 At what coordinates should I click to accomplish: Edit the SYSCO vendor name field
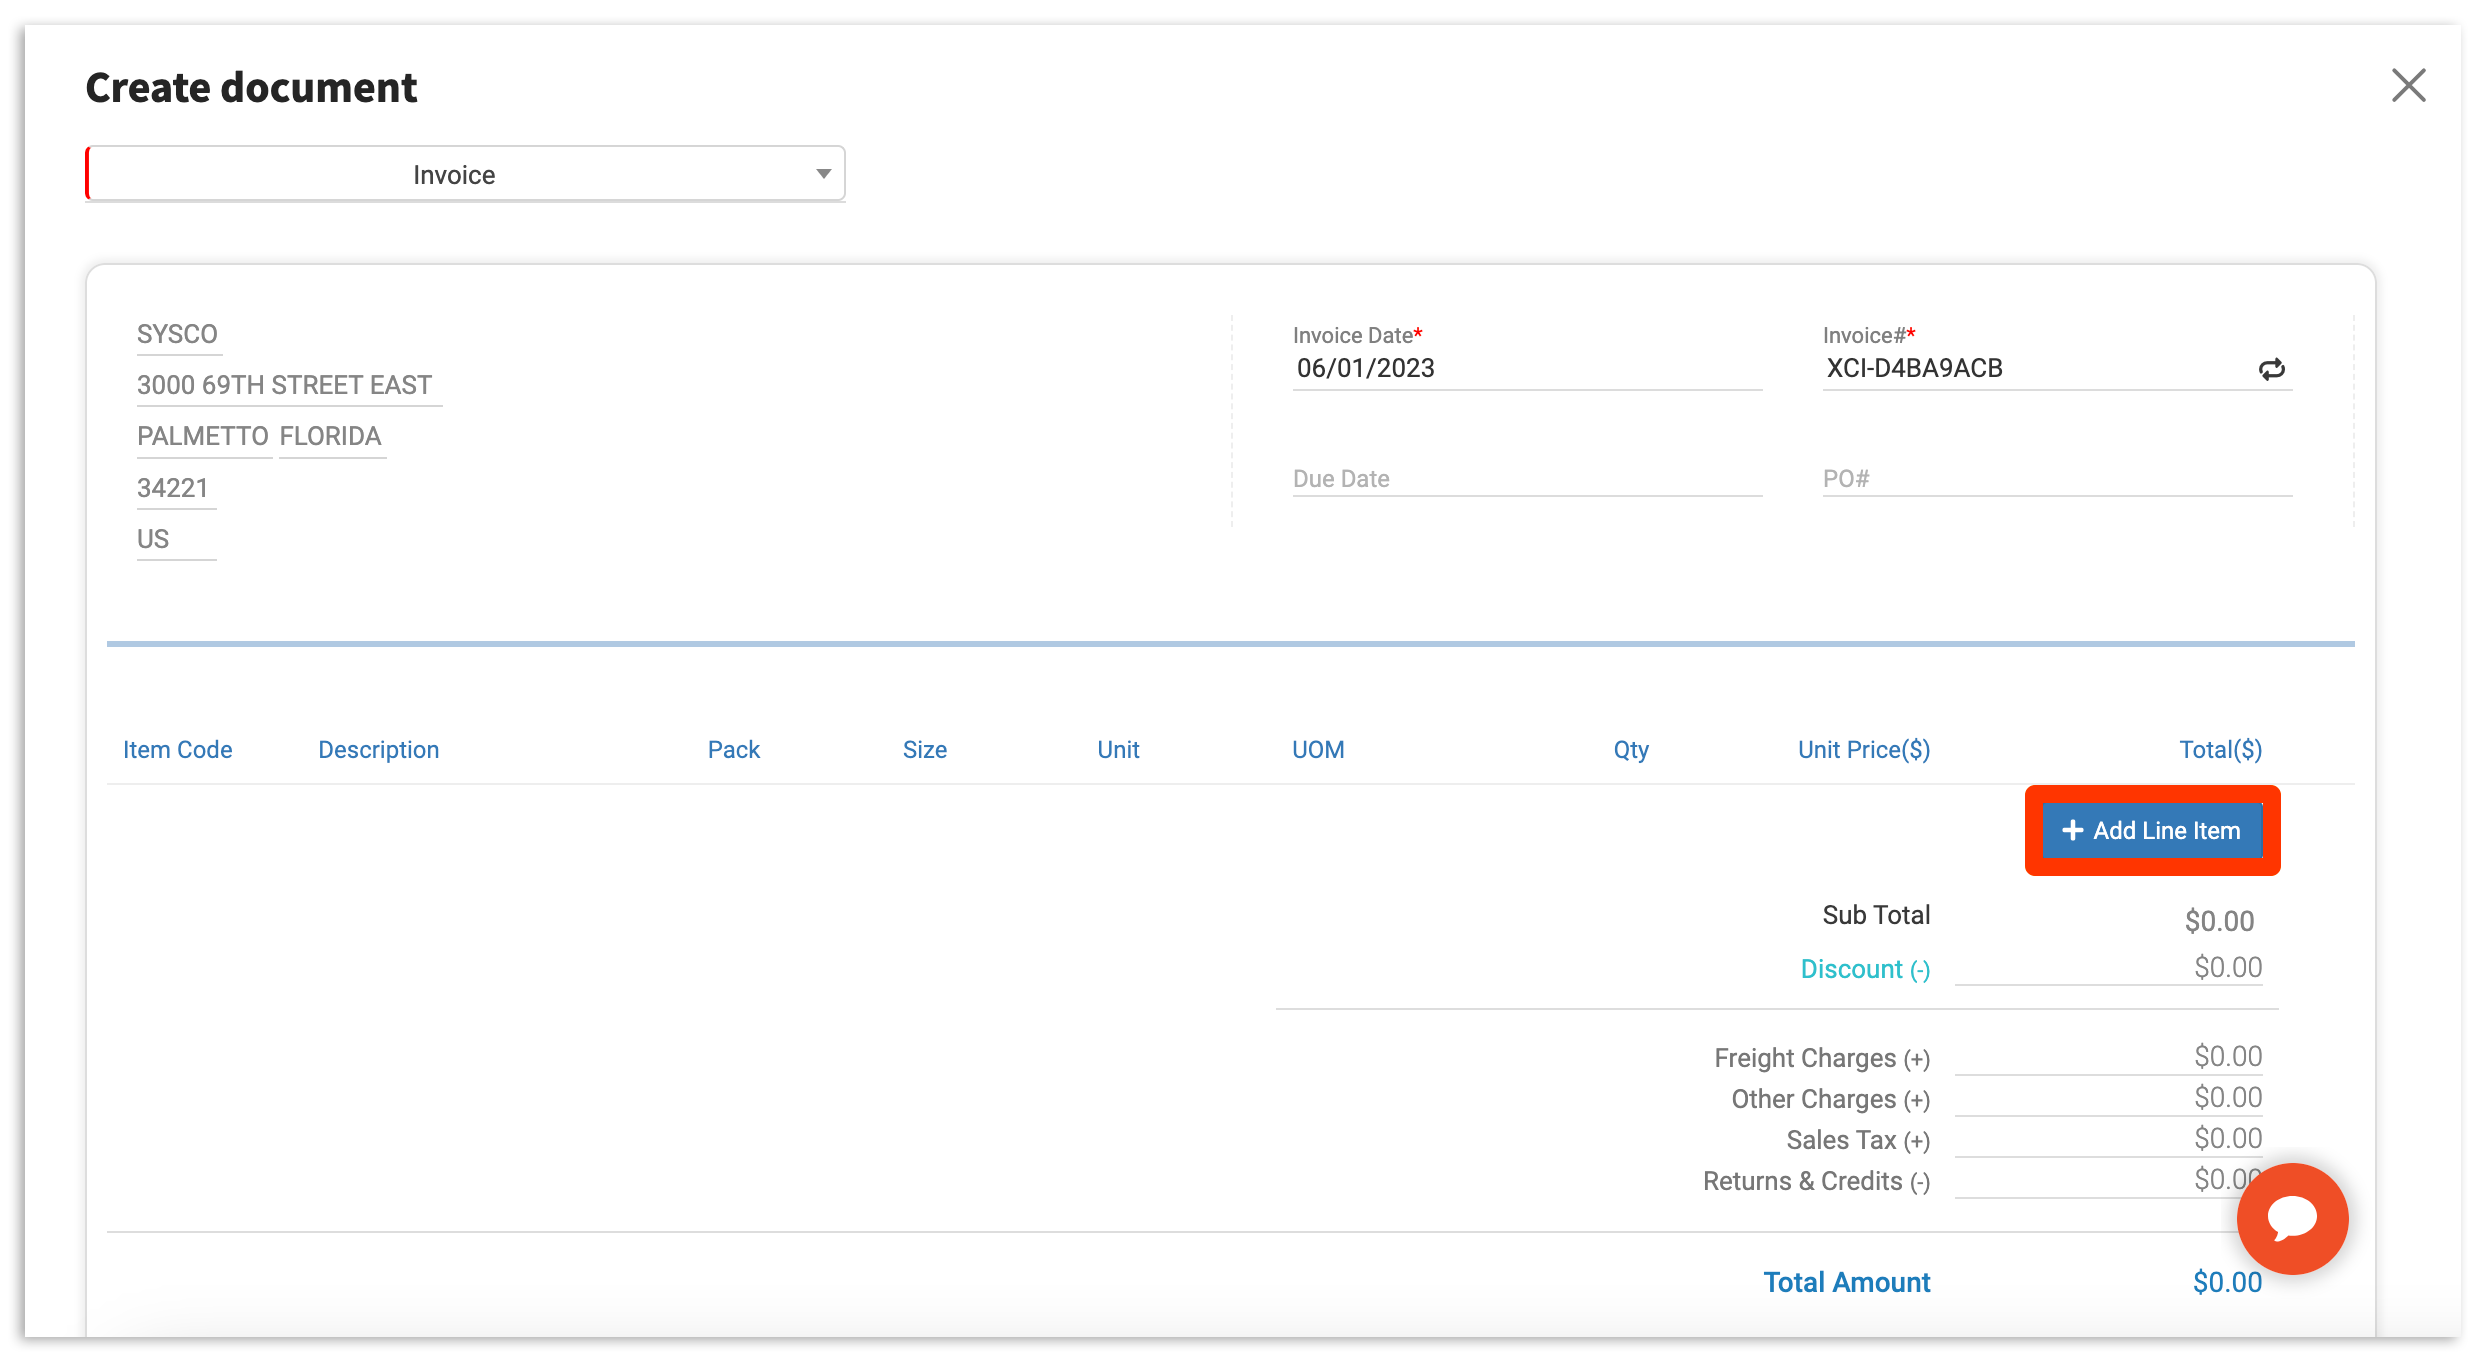coord(178,334)
